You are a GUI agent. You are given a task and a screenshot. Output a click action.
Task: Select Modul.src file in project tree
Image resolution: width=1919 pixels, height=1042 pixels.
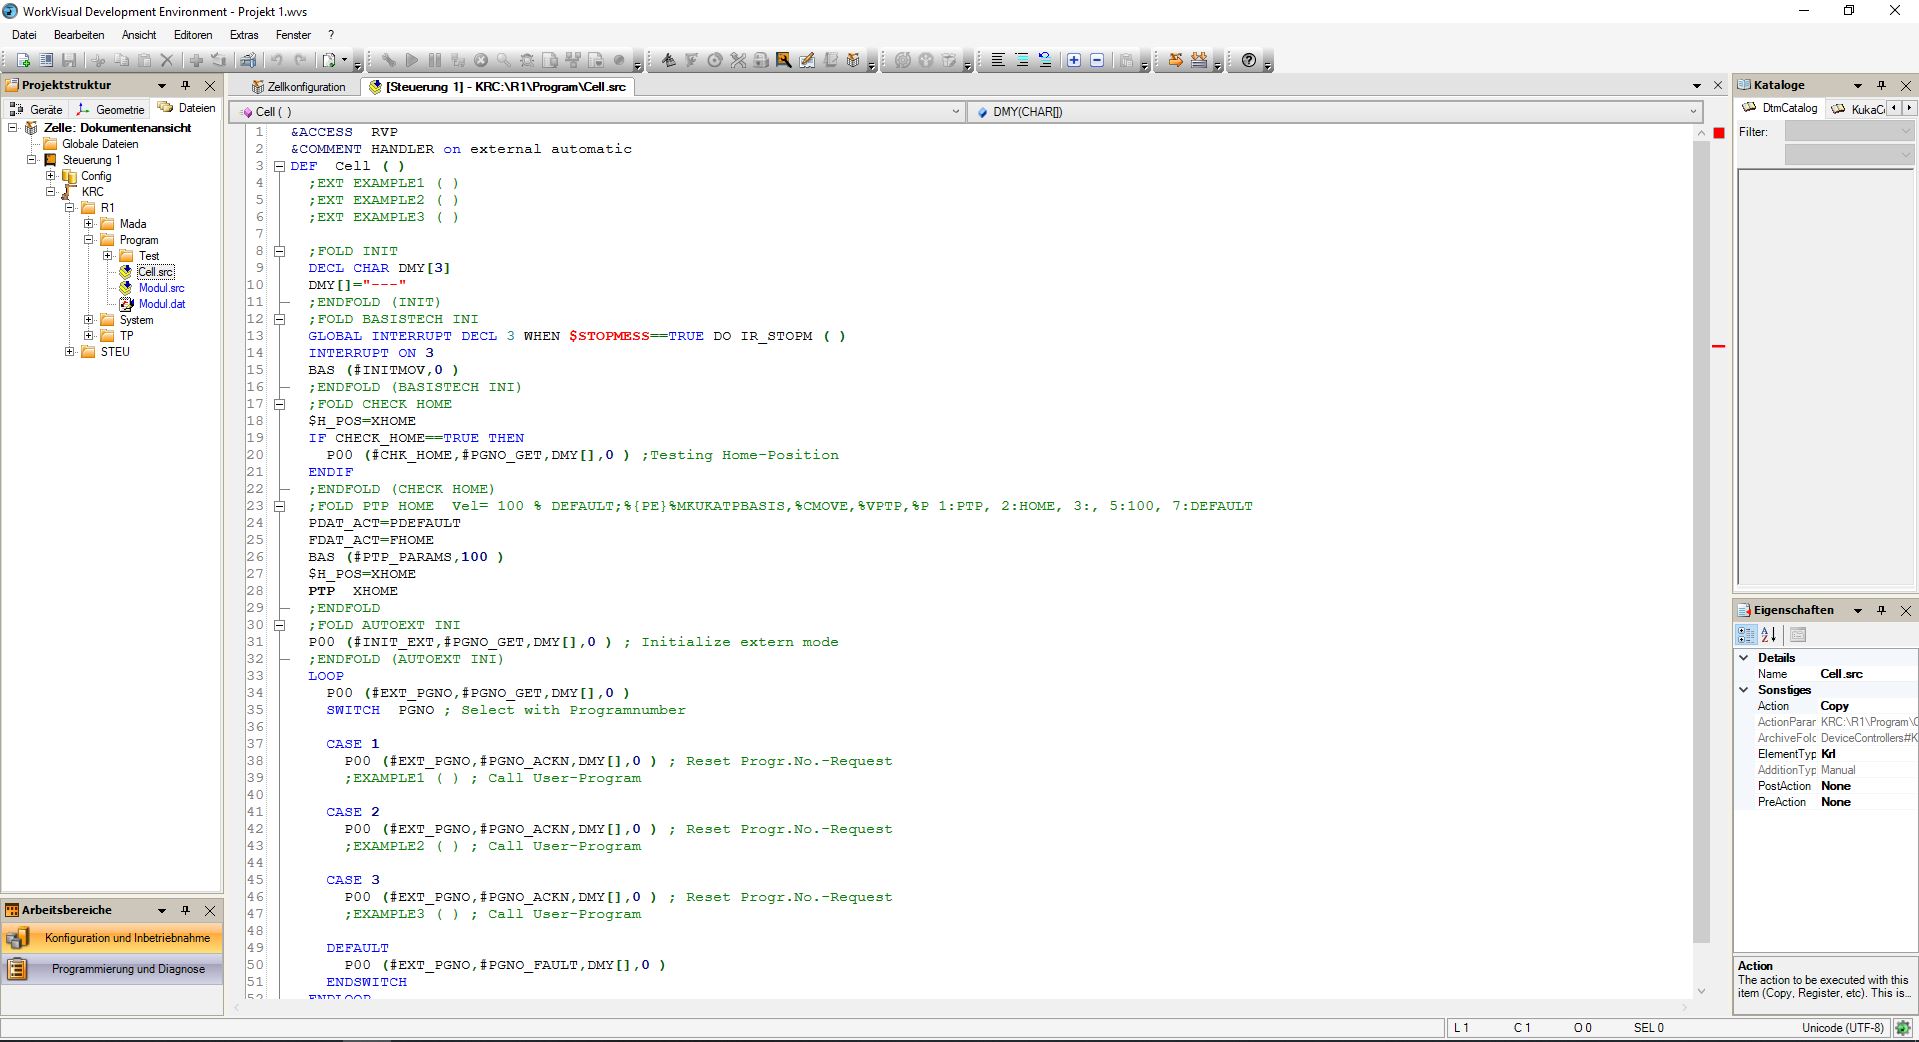pyautogui.click(x=161, y=288)
